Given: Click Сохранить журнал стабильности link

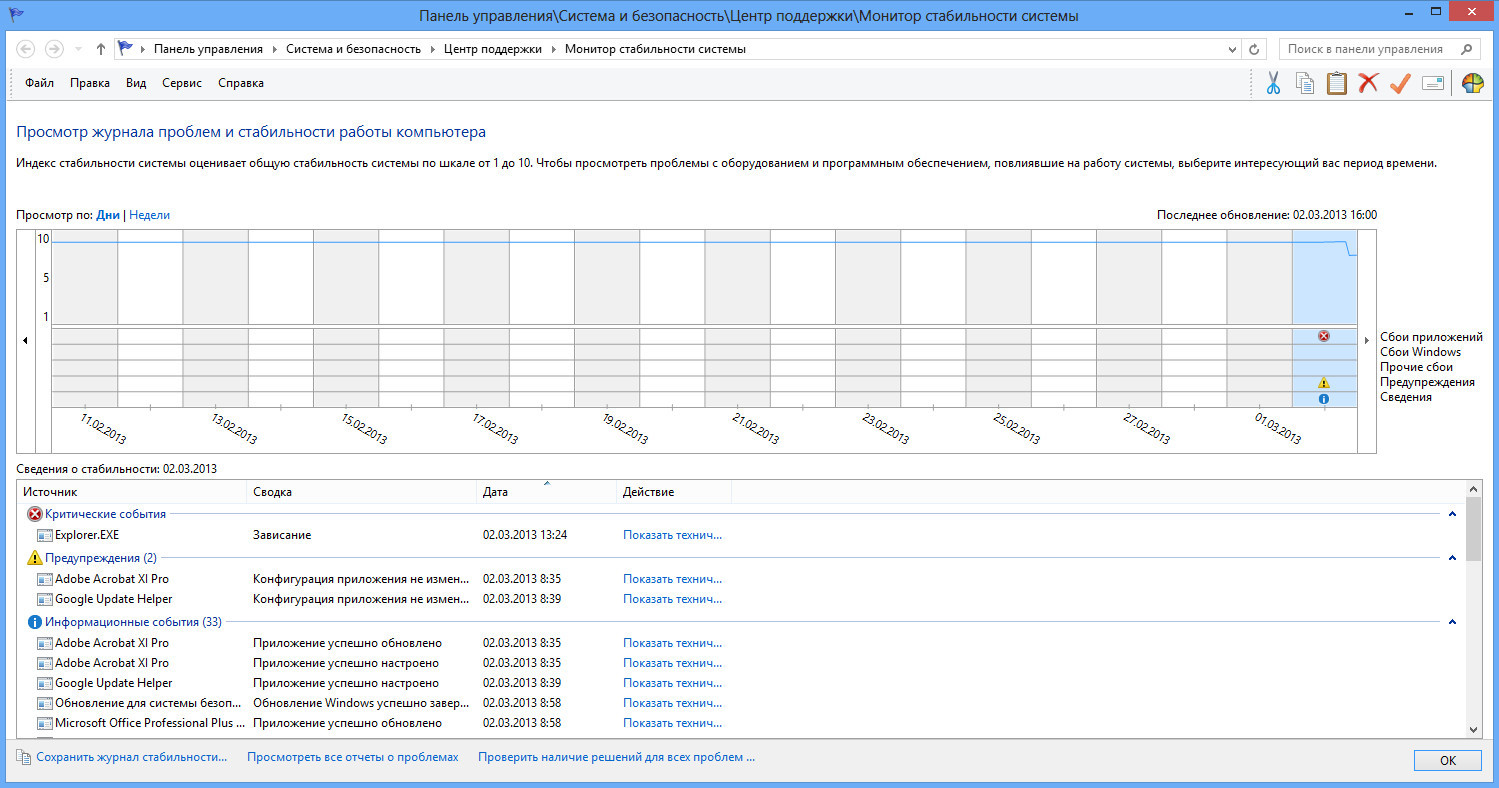Looking at the screenshot, I should click(x=131, y=757).
